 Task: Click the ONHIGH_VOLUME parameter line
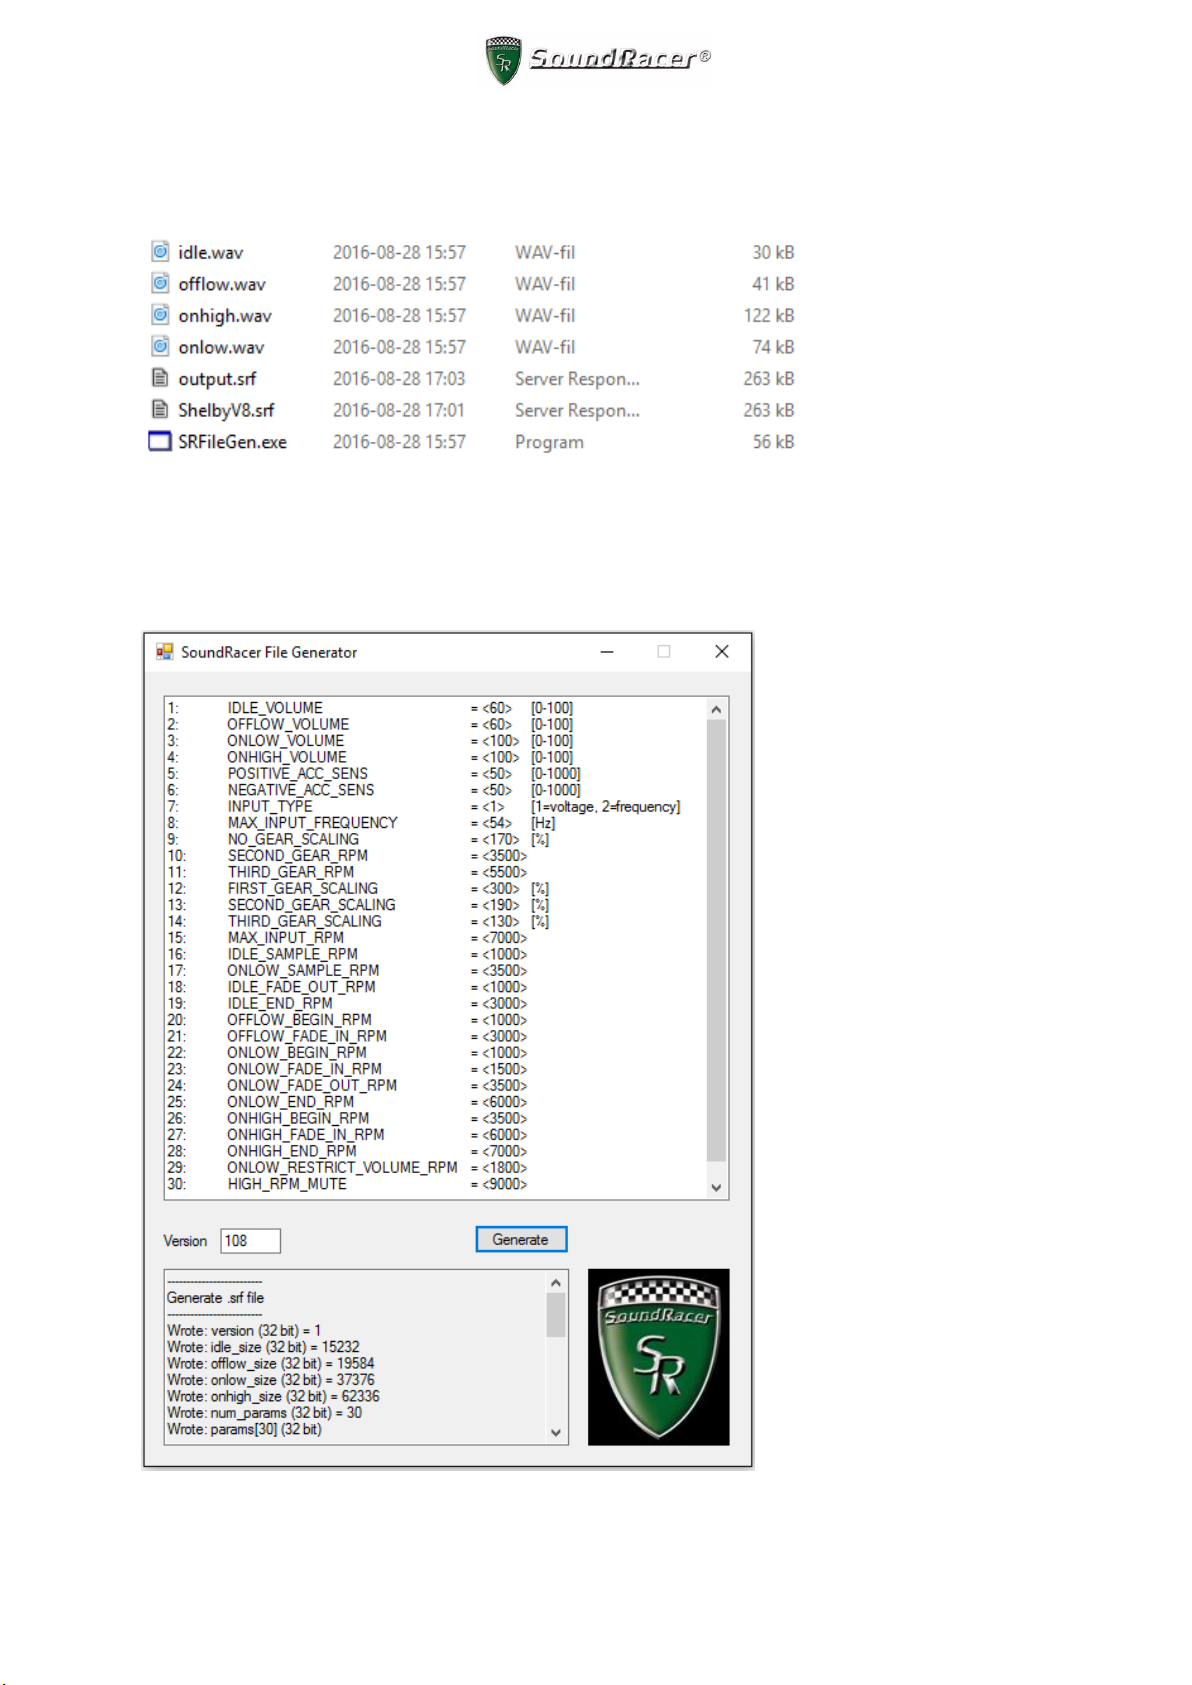(x=370, y=757)
